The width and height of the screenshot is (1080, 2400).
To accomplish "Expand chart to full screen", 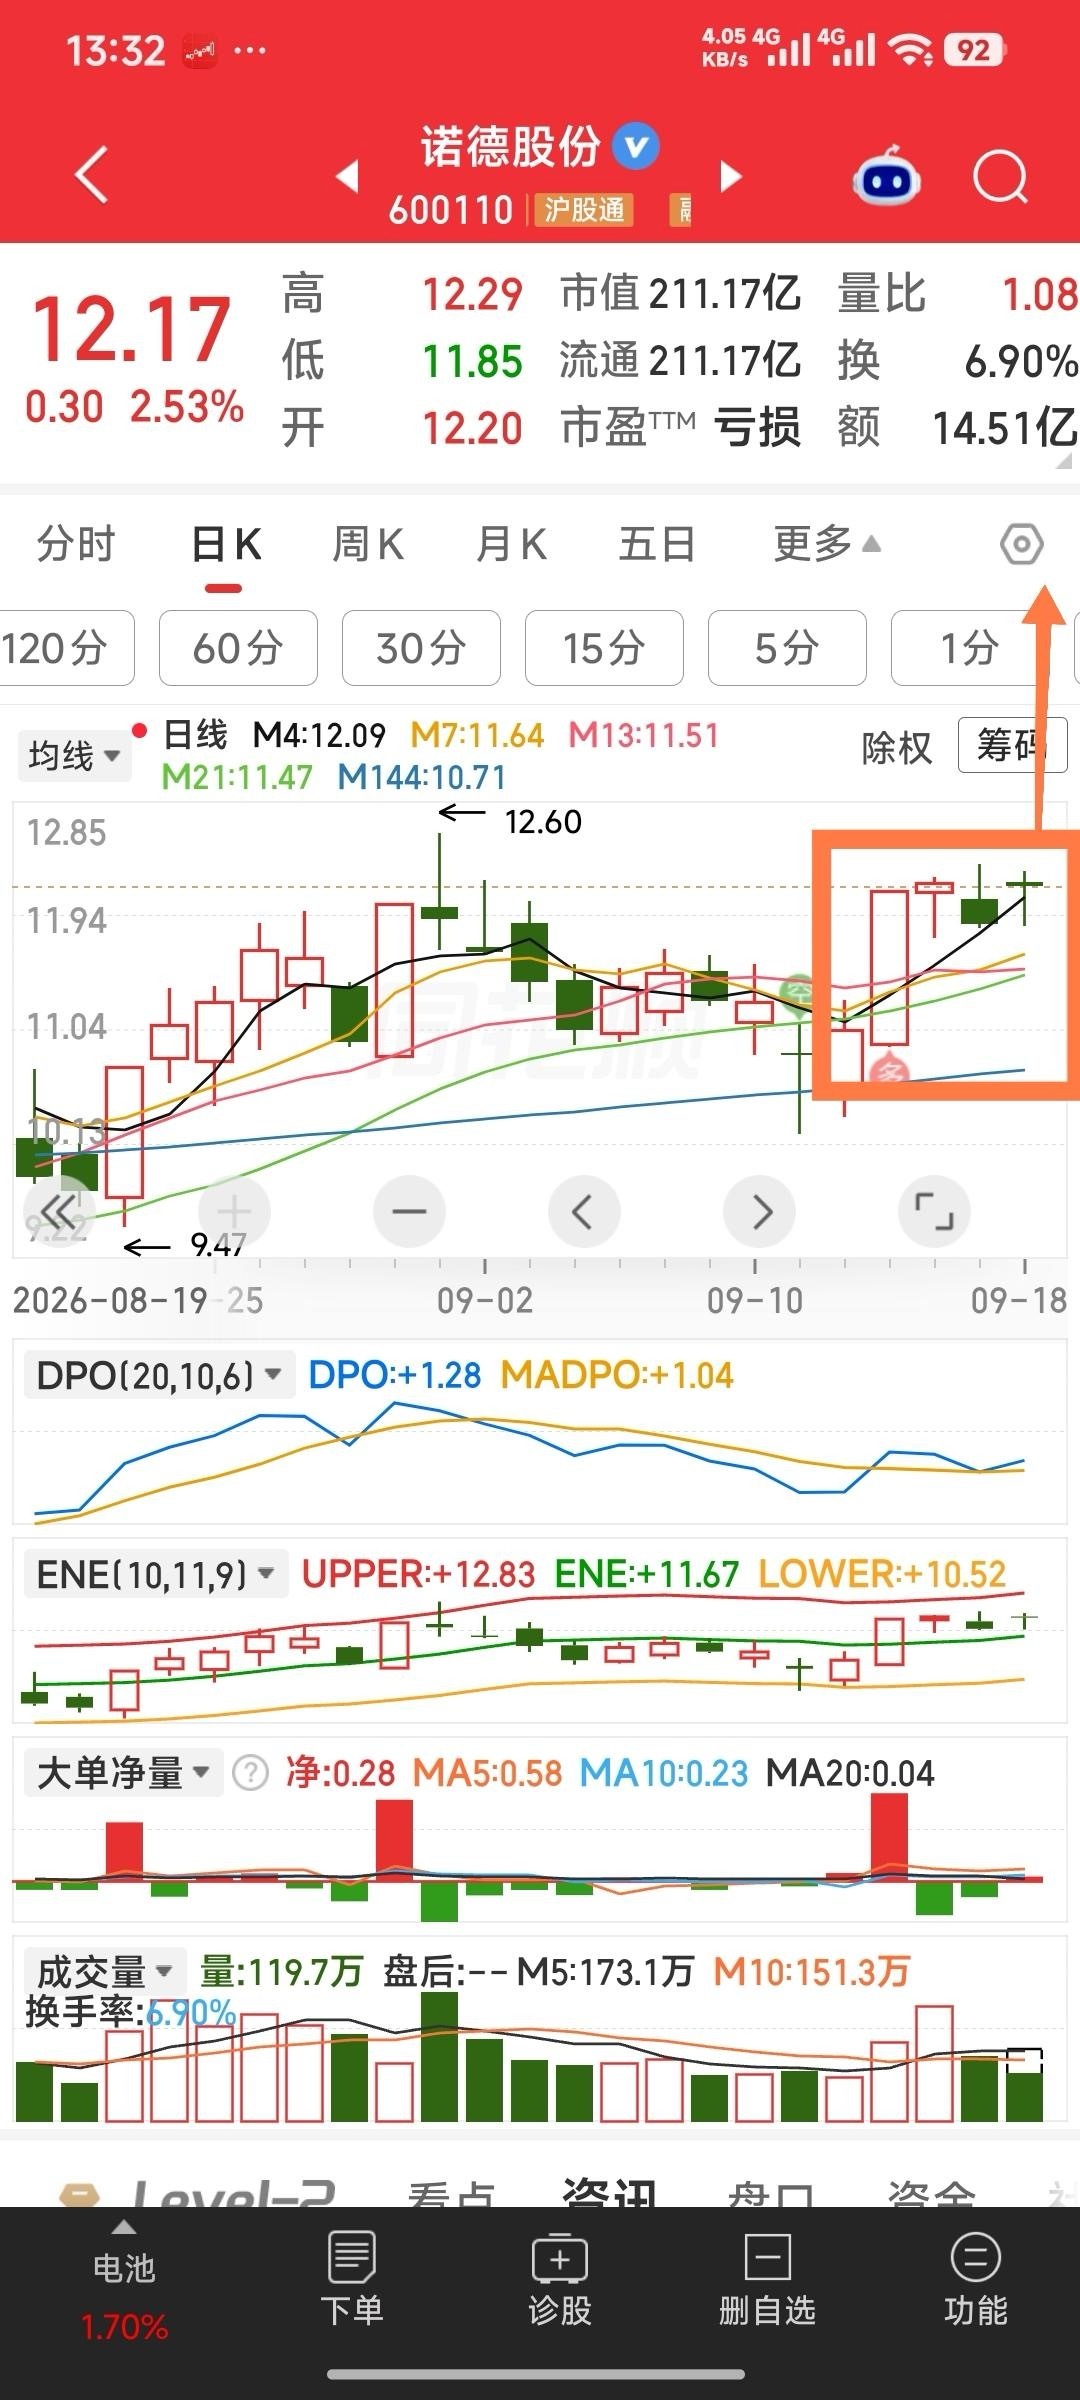I will [x=934, y=1212].
